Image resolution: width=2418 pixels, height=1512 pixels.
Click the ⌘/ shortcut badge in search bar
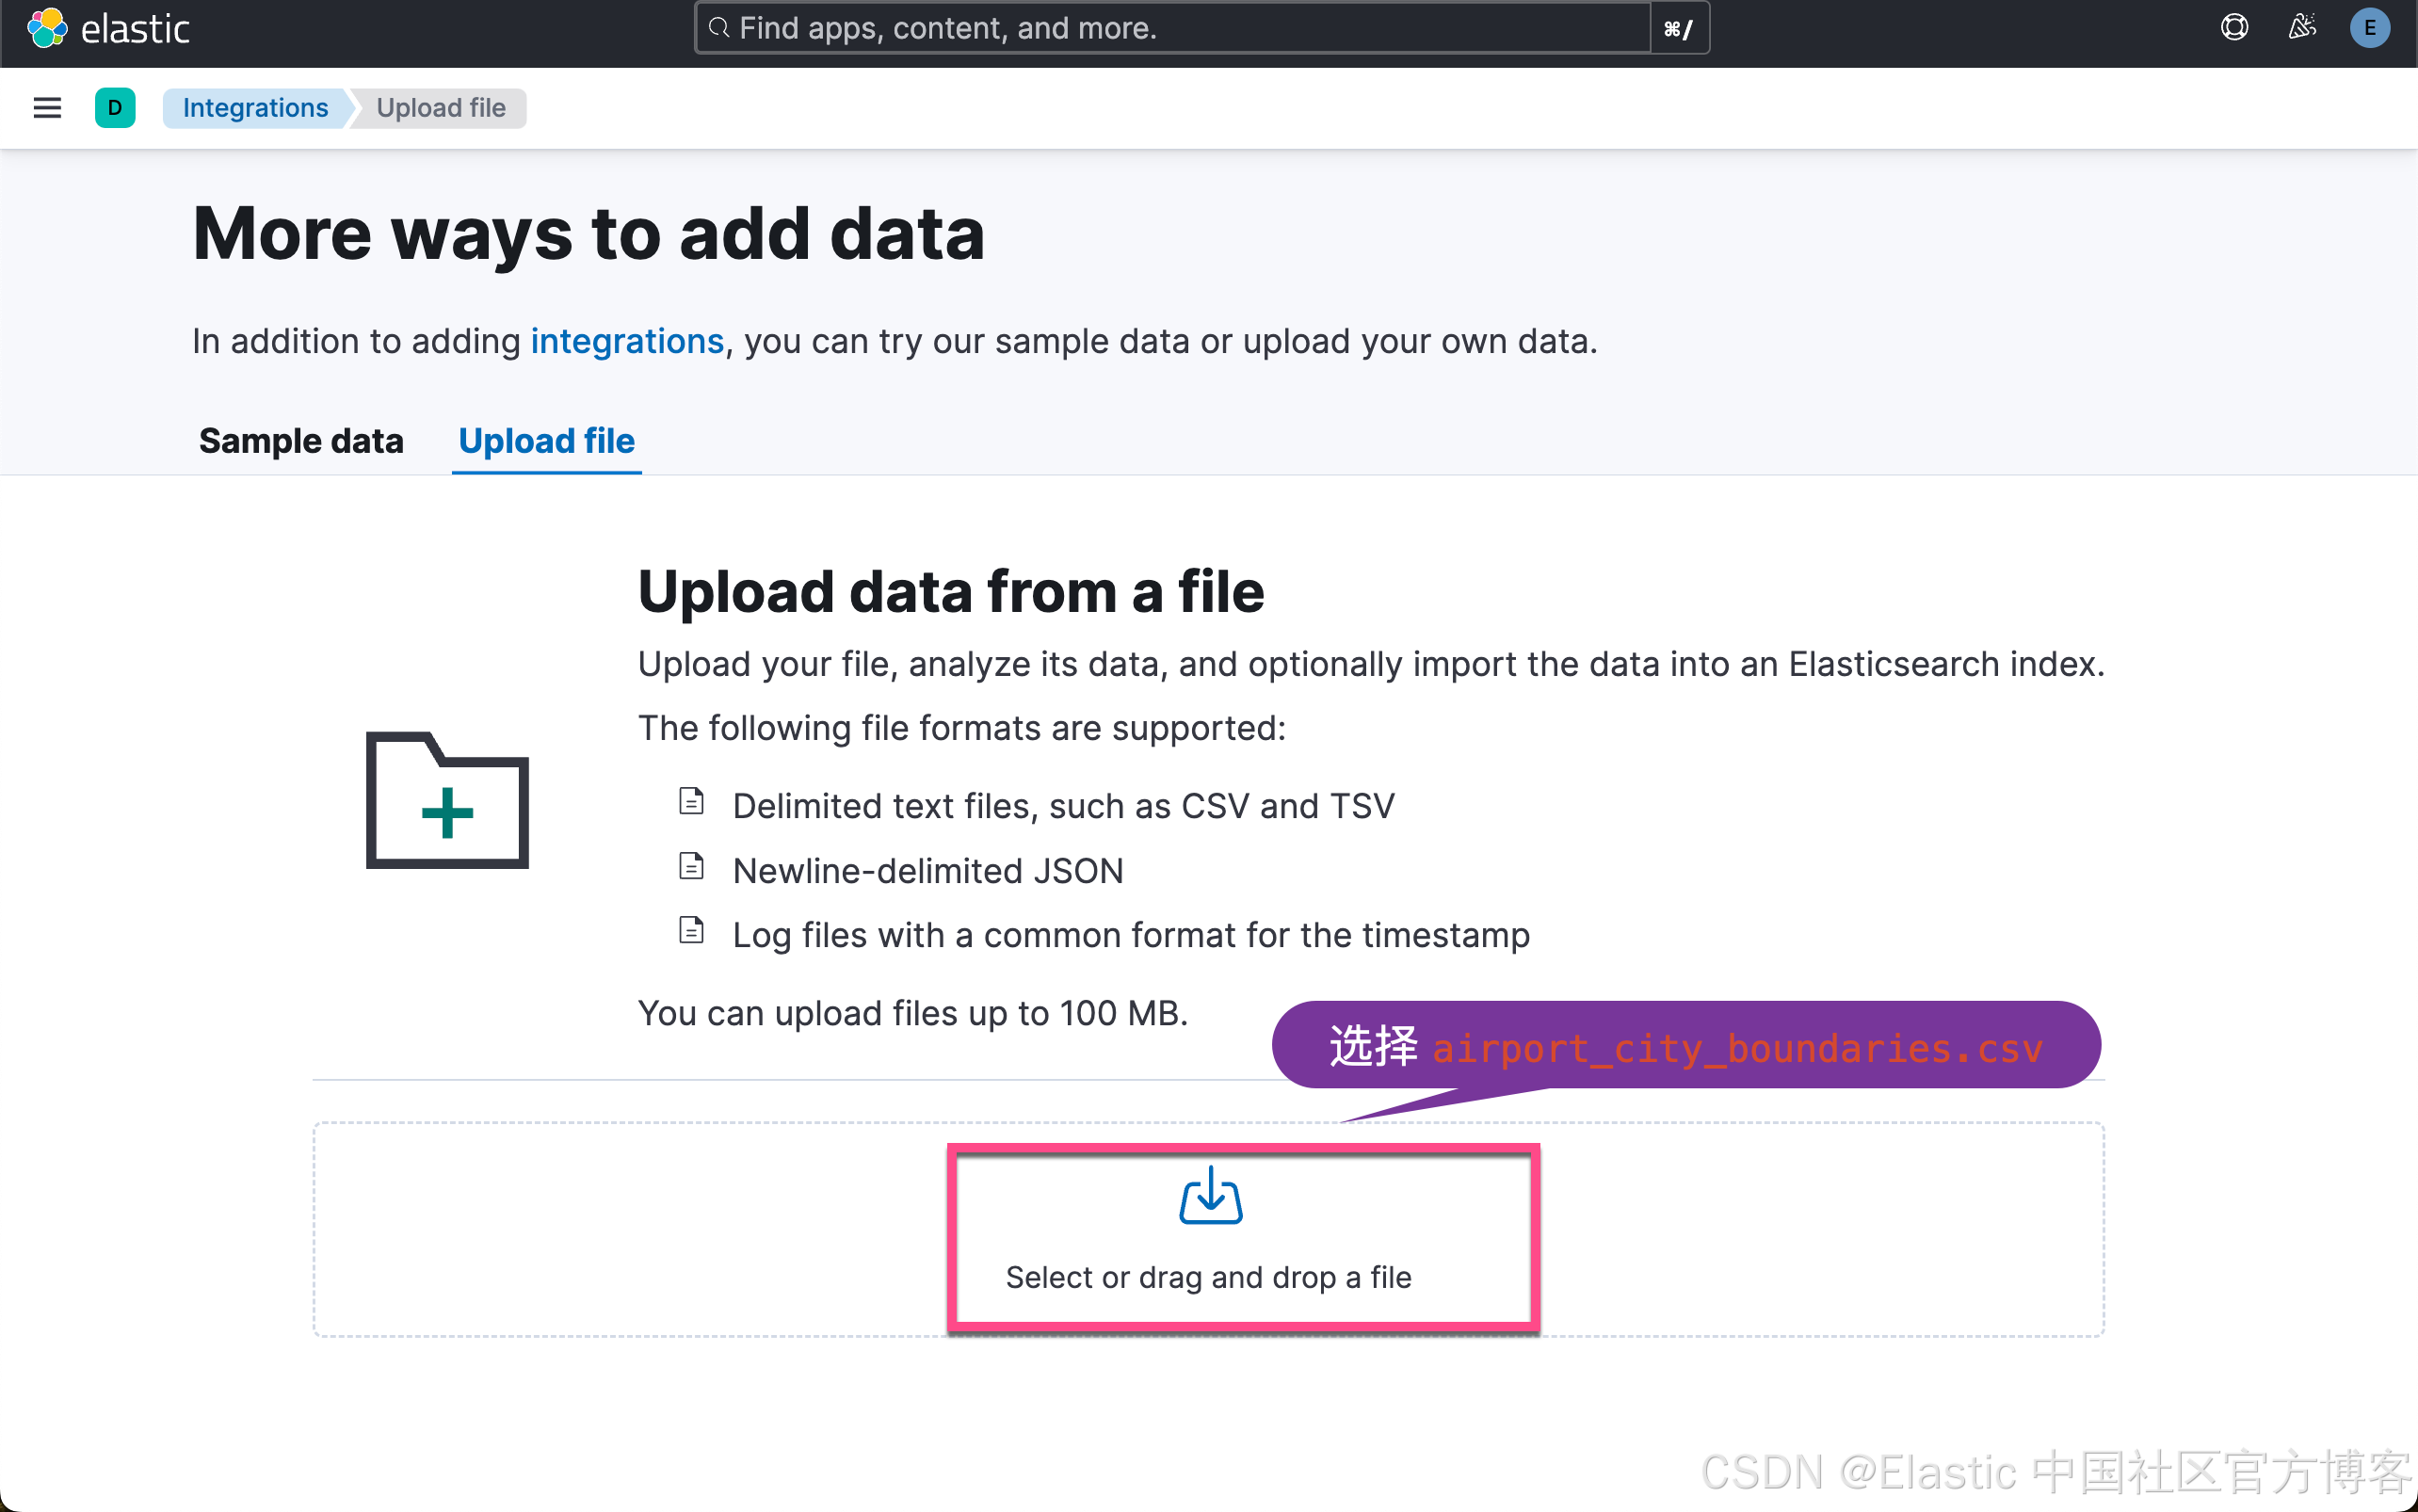[1677, 28]
